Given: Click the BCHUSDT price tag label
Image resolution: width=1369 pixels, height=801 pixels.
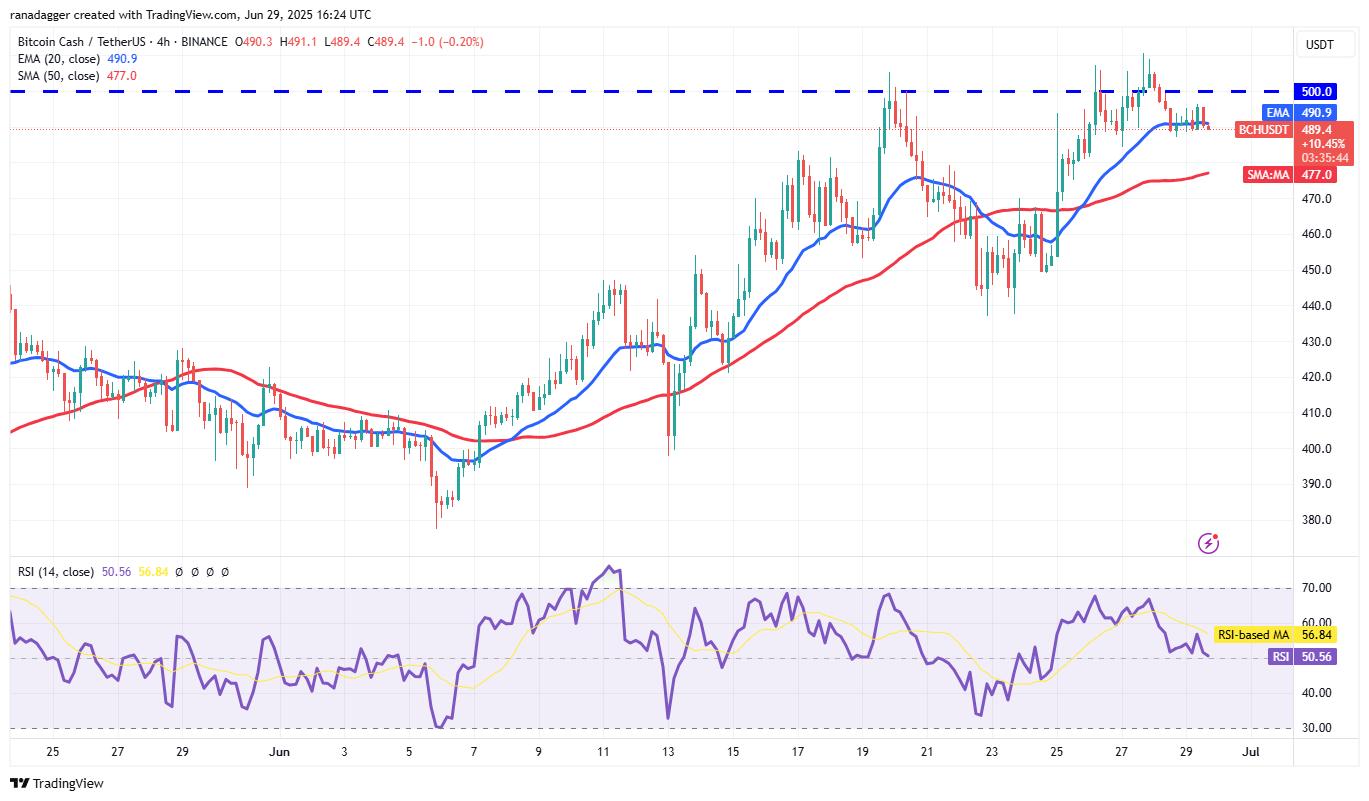Looking at the screenshot, I should tap(1263, 130).
